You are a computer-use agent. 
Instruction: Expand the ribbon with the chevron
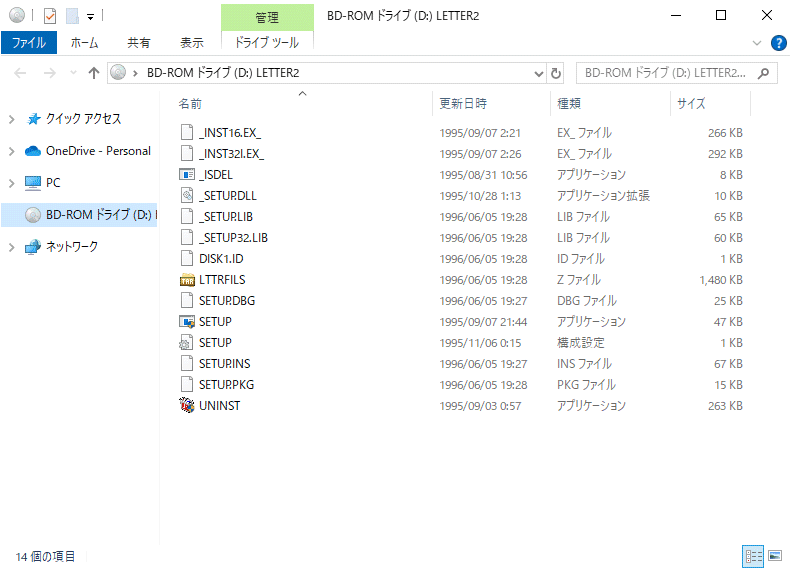(x=757, y=43)
